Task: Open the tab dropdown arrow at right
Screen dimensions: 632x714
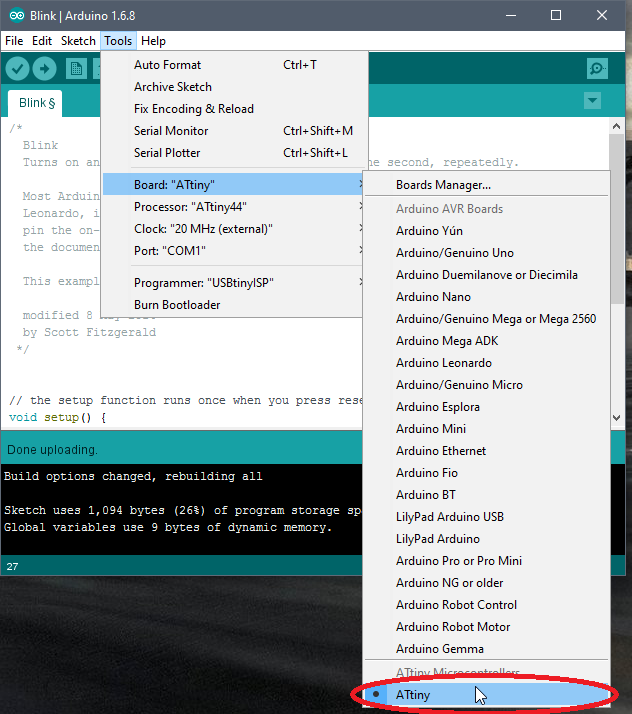Action: (592, 101)
